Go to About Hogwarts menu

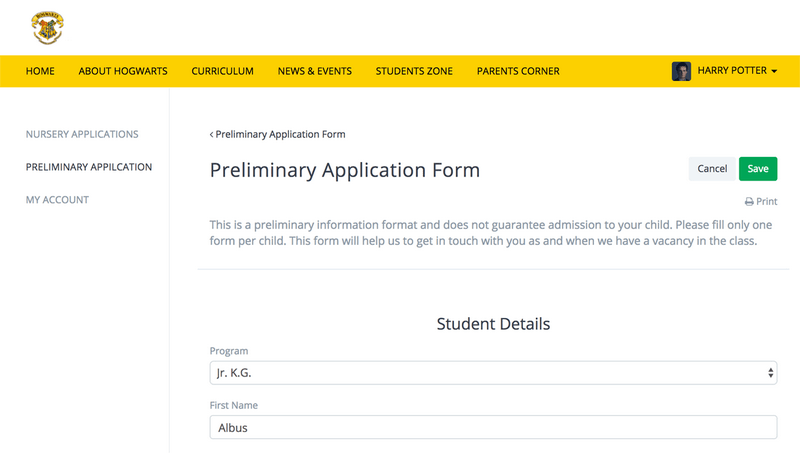[123, 71]
